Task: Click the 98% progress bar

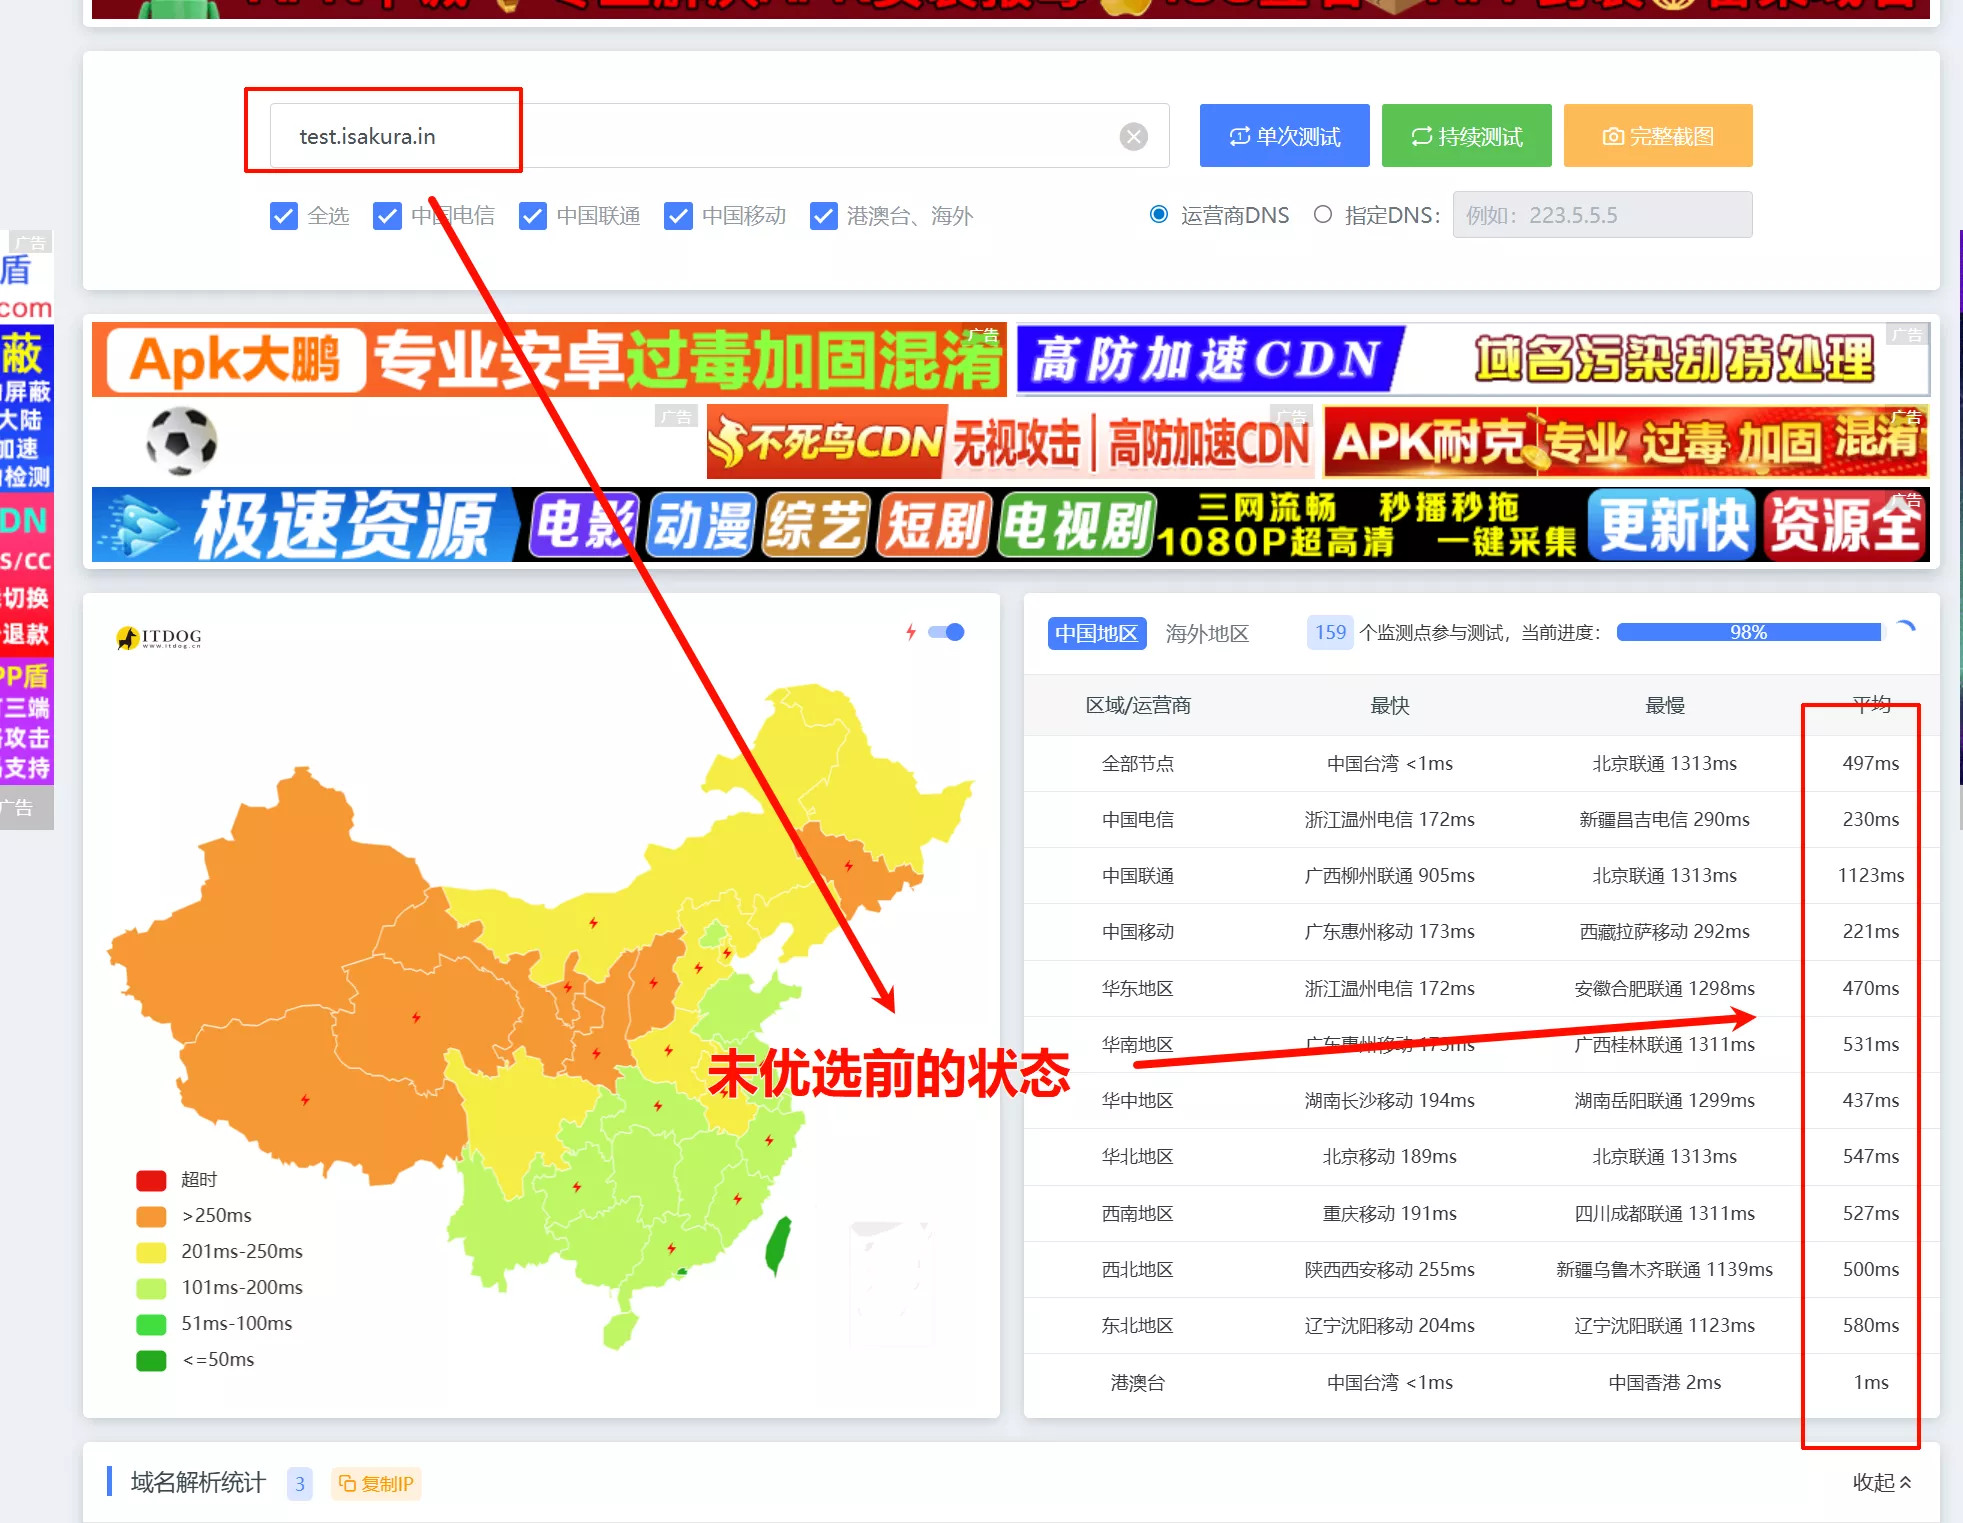Action: (x=1749, y=632)
